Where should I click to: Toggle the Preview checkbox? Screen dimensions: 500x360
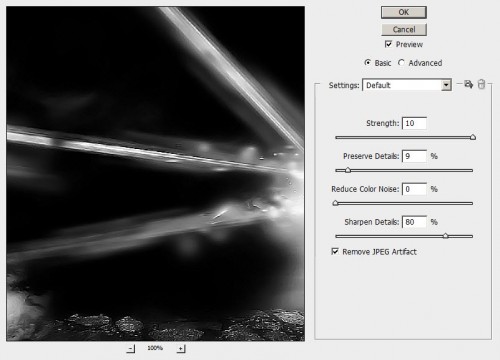[388, 44]
